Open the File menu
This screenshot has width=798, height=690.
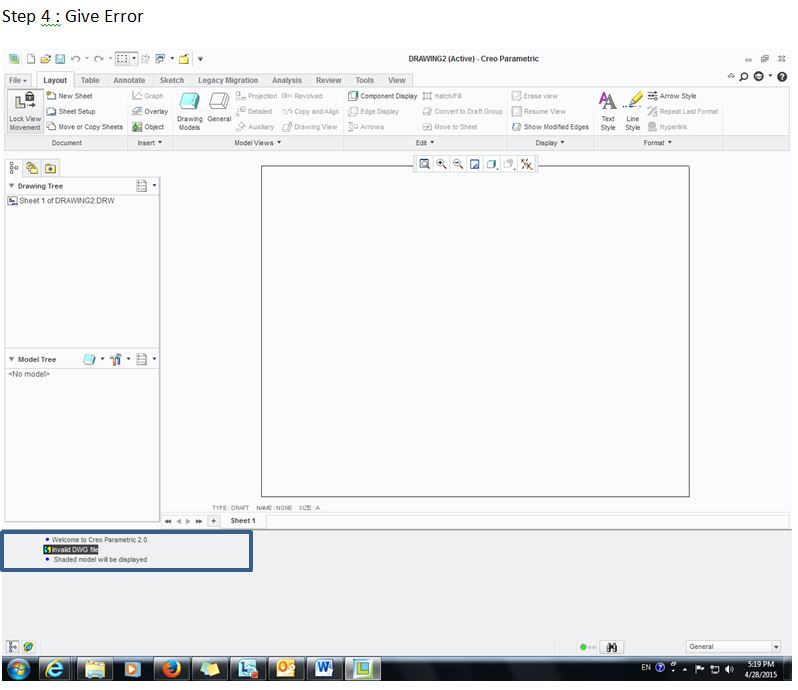(x=18, y=80)
